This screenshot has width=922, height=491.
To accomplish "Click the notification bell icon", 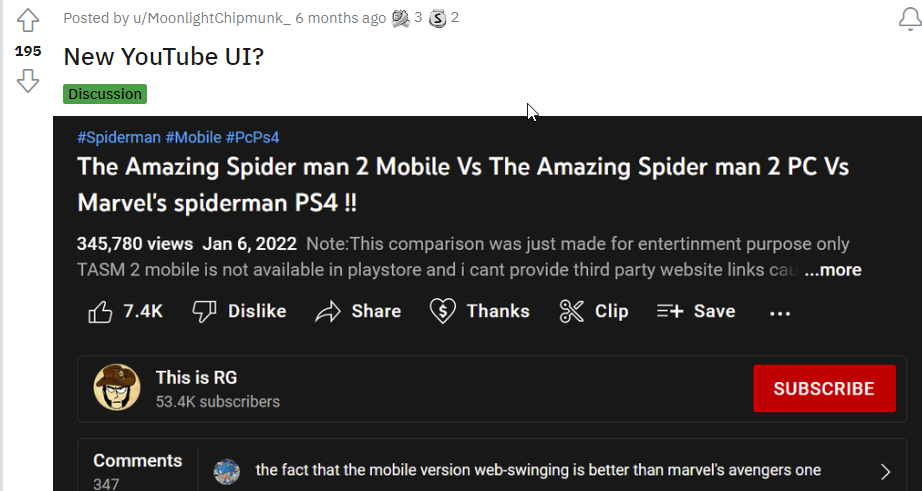I will [x=909, y=19].
